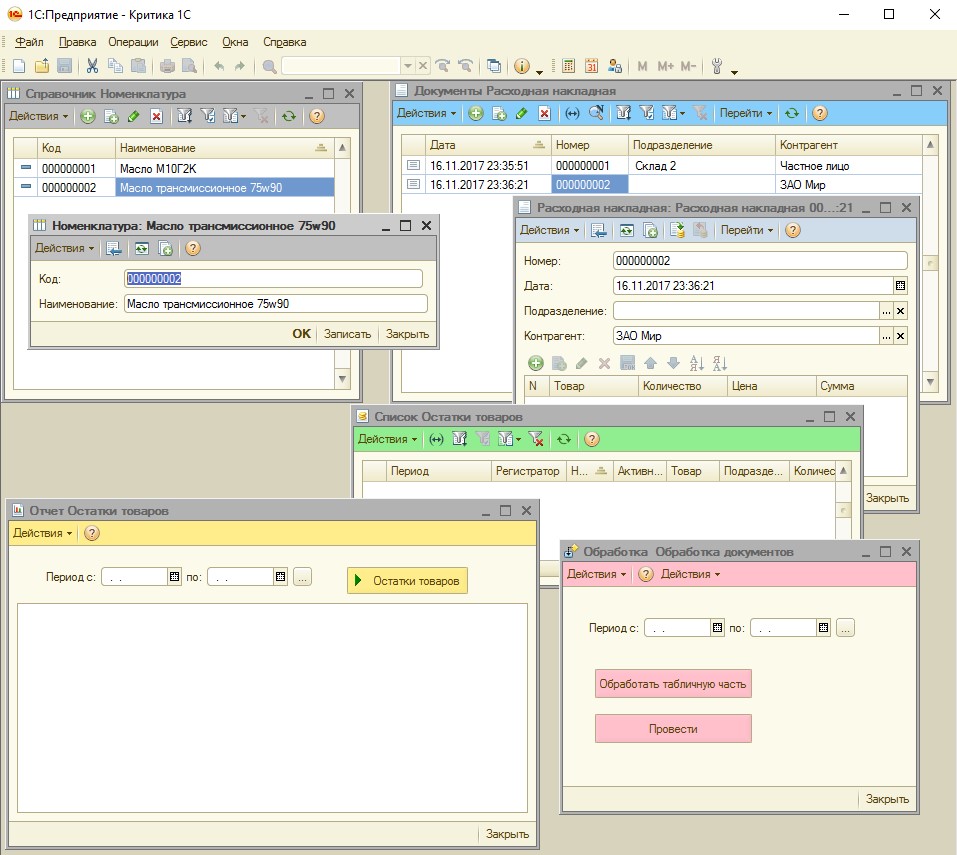Click red delete-mark icon in Справочник Номенклатура
Viewport: 957px width, 855px height.
156,116
